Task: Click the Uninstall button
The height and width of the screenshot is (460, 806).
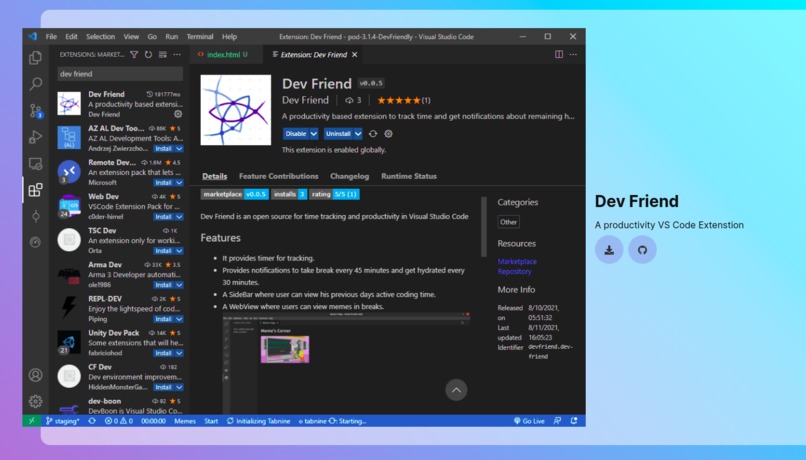Action: 338,134
